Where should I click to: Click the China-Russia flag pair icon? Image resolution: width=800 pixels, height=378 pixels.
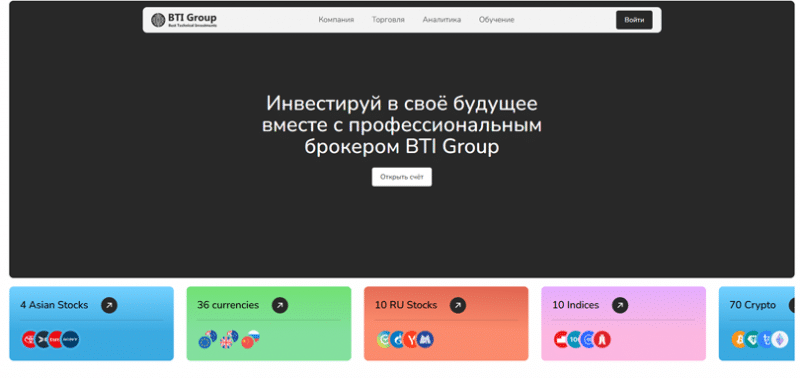251,340
